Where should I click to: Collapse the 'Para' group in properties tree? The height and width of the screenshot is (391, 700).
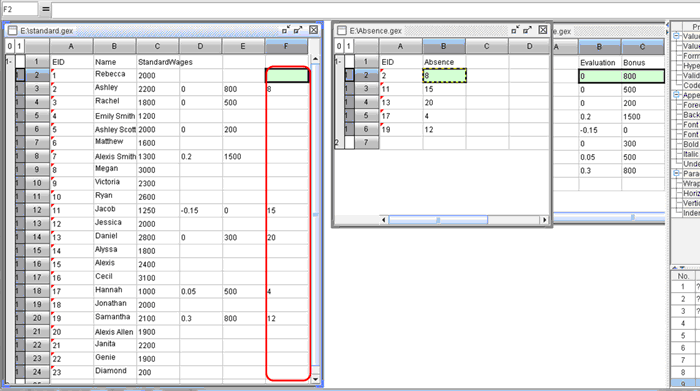[x=676, y=173]
